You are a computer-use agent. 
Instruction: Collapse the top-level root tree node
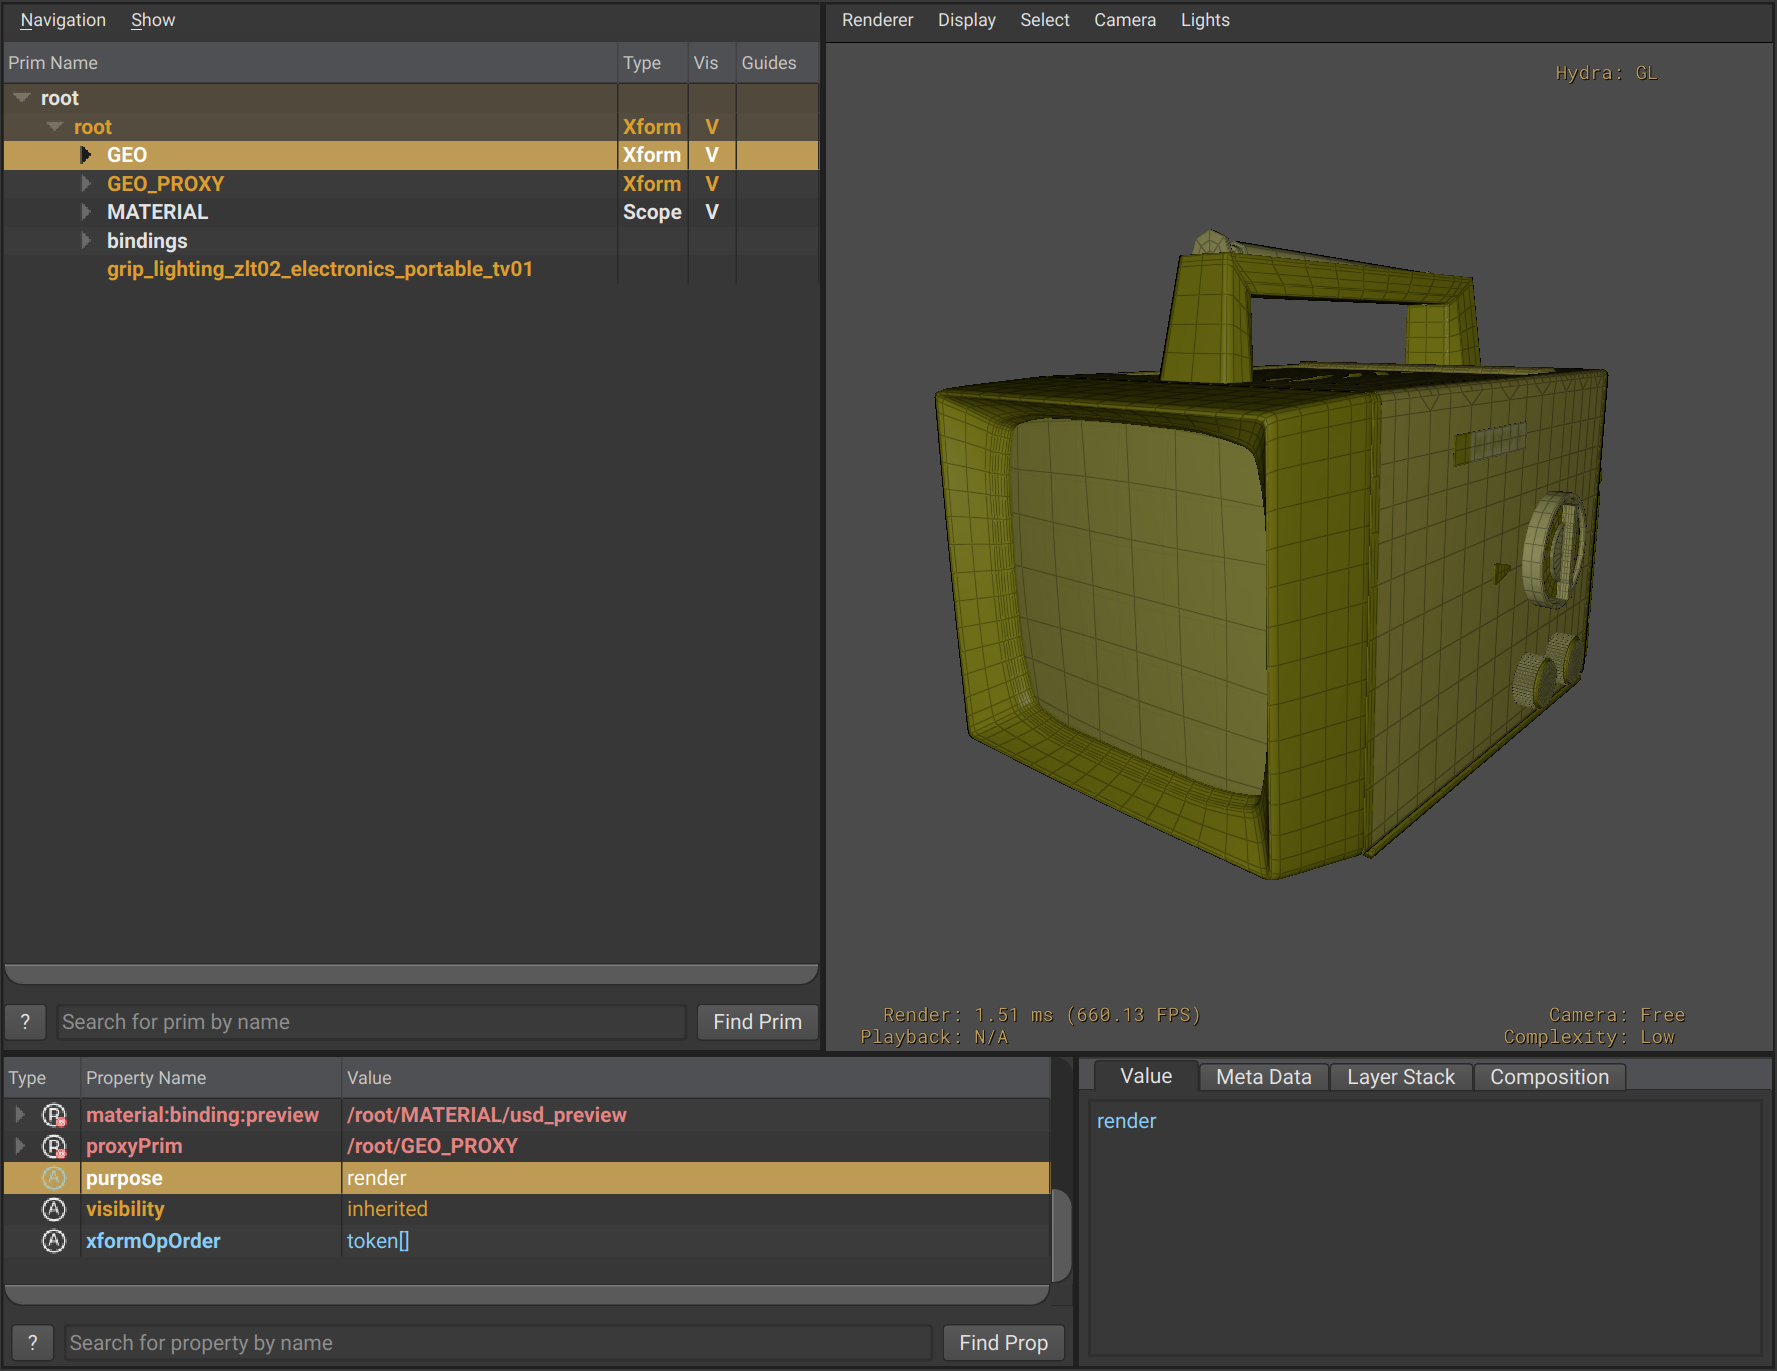pyautogui.click(x=20, y=98)
